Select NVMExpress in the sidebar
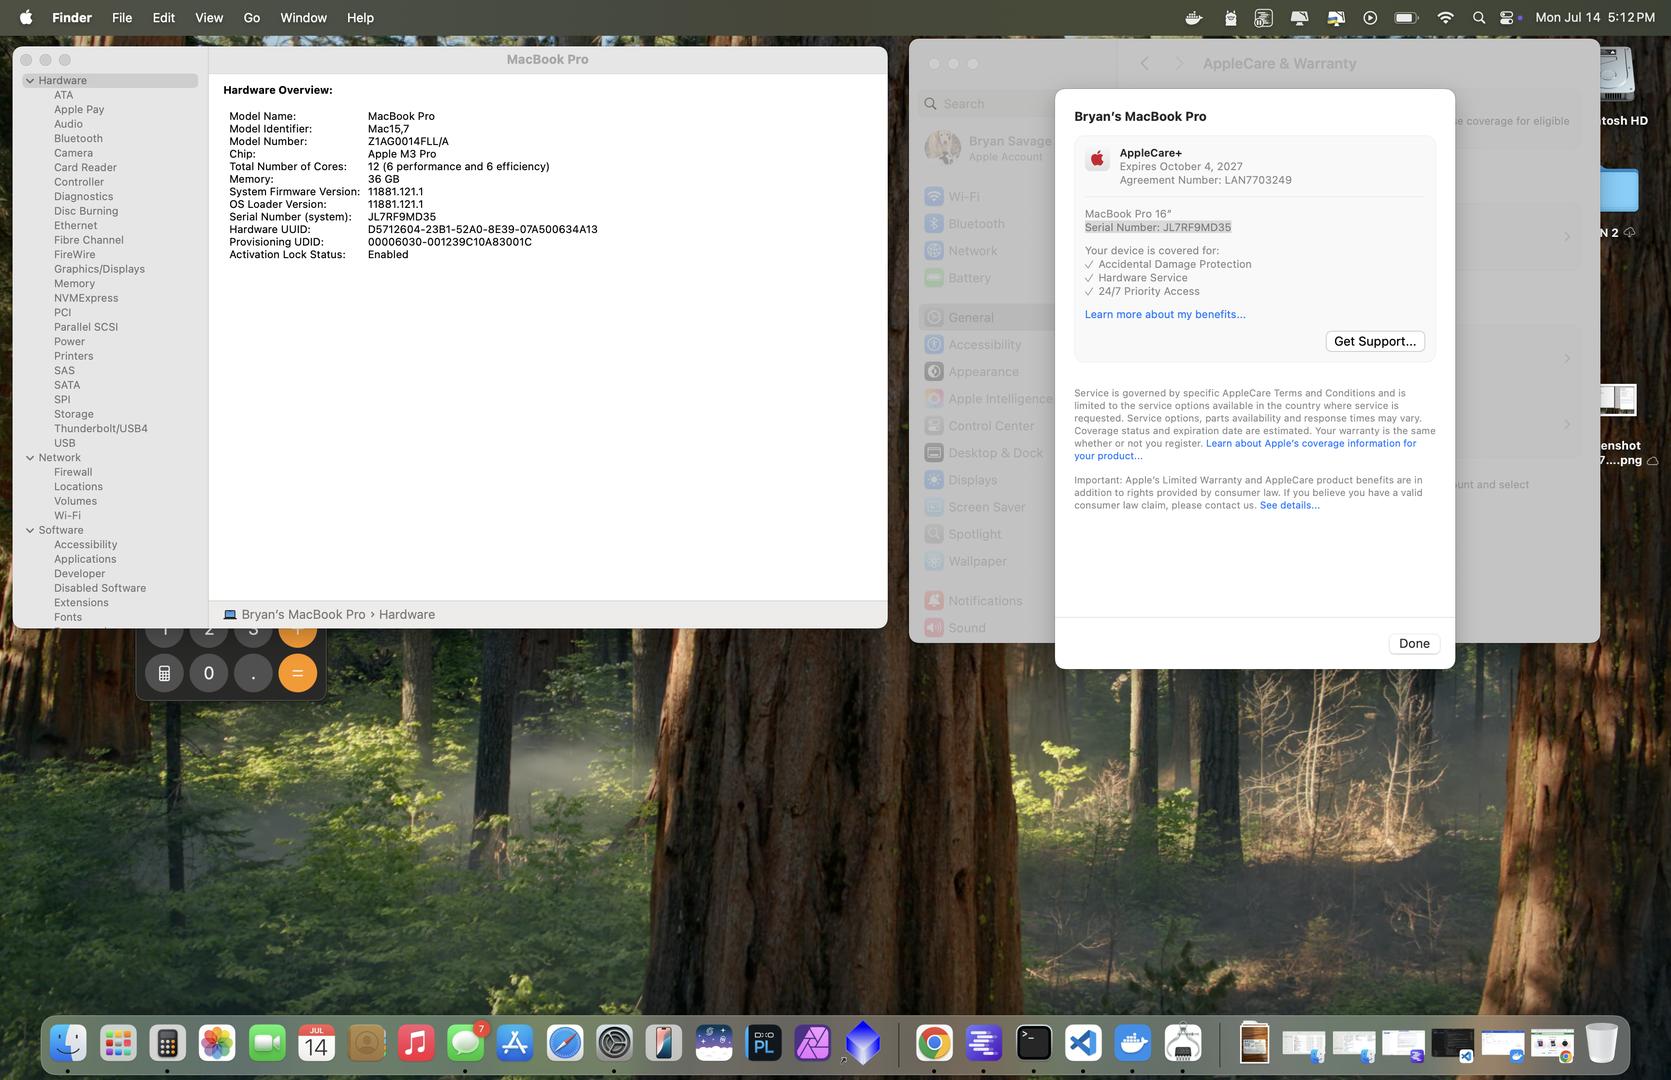1671x1080 pixels. click(x=86, y=298)
